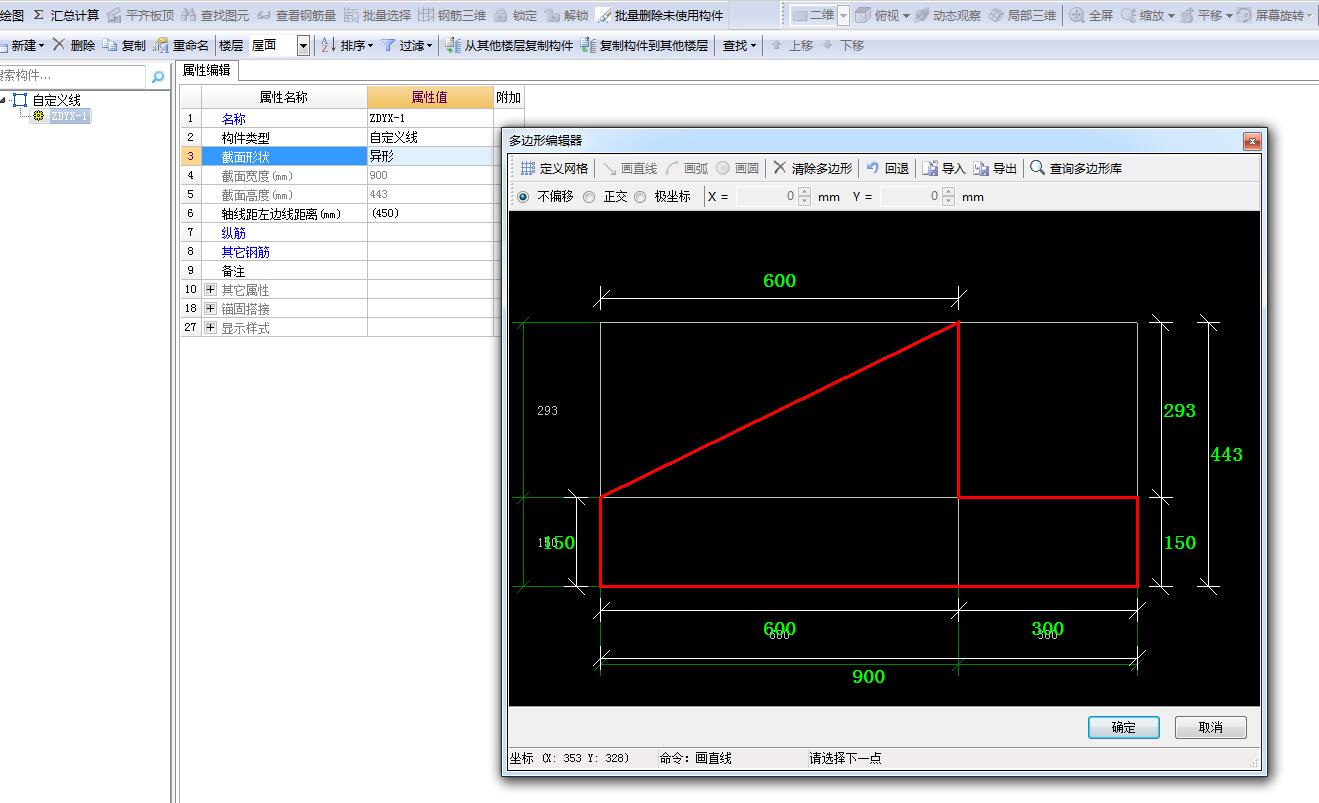The height and width of the screenshot is (803, 1319).
Task: Click 导出 export icon
Action: pyautogui.click(x=981, y=168)
